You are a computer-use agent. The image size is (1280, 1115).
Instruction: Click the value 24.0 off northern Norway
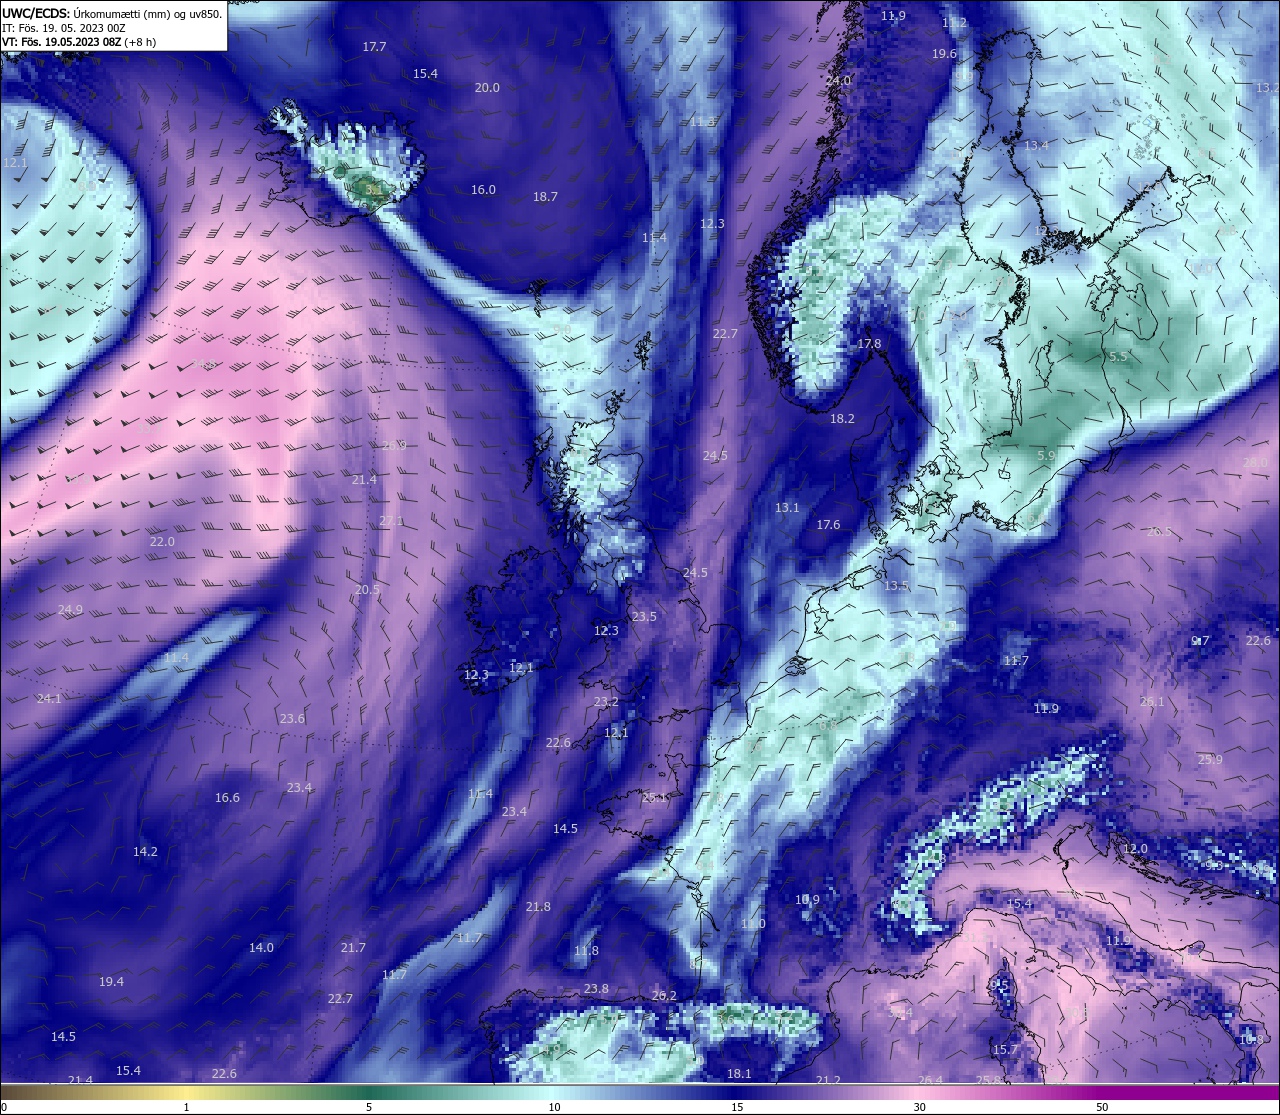[x=838, y=80]
